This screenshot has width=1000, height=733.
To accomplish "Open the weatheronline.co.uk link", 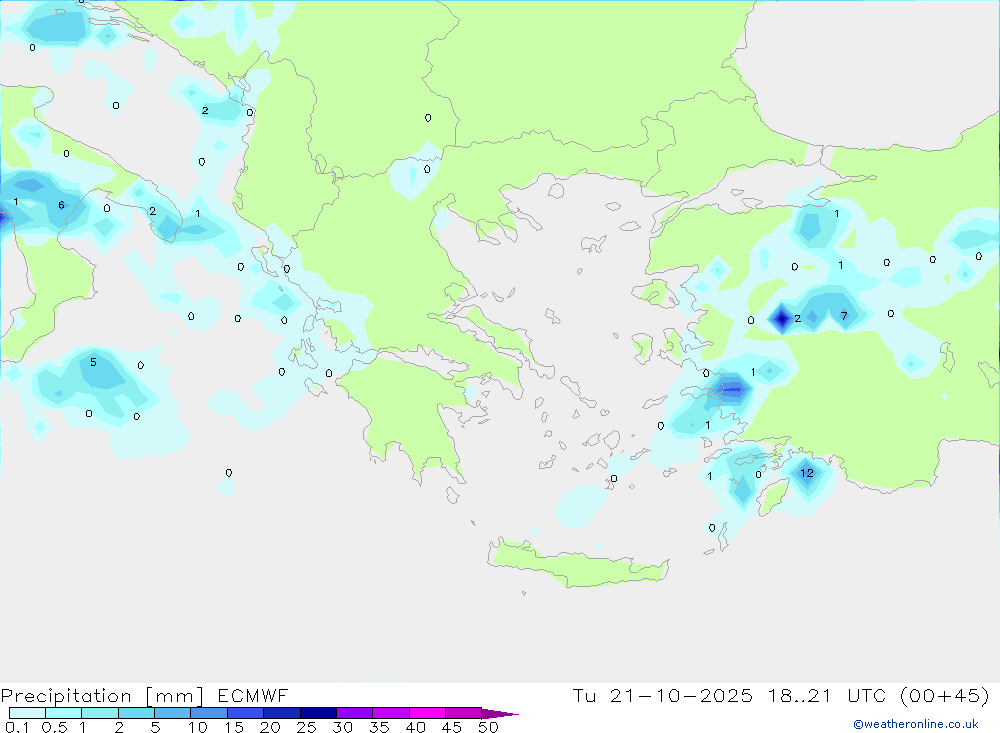I will (916, 724).
